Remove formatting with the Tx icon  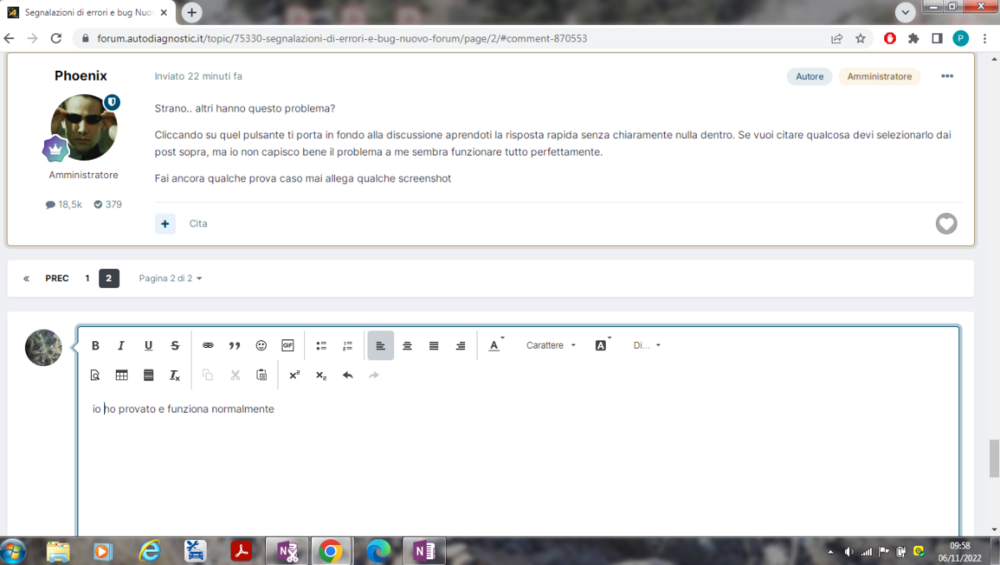(175, 376)
